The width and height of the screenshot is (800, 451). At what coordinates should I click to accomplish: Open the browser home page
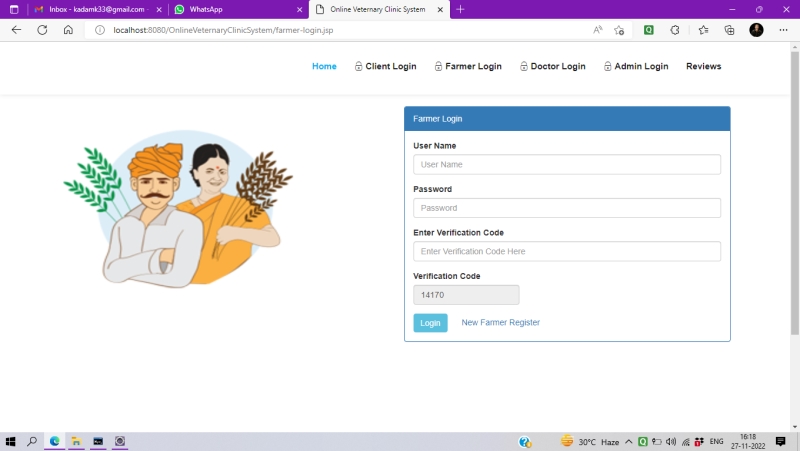coord(68,30)
